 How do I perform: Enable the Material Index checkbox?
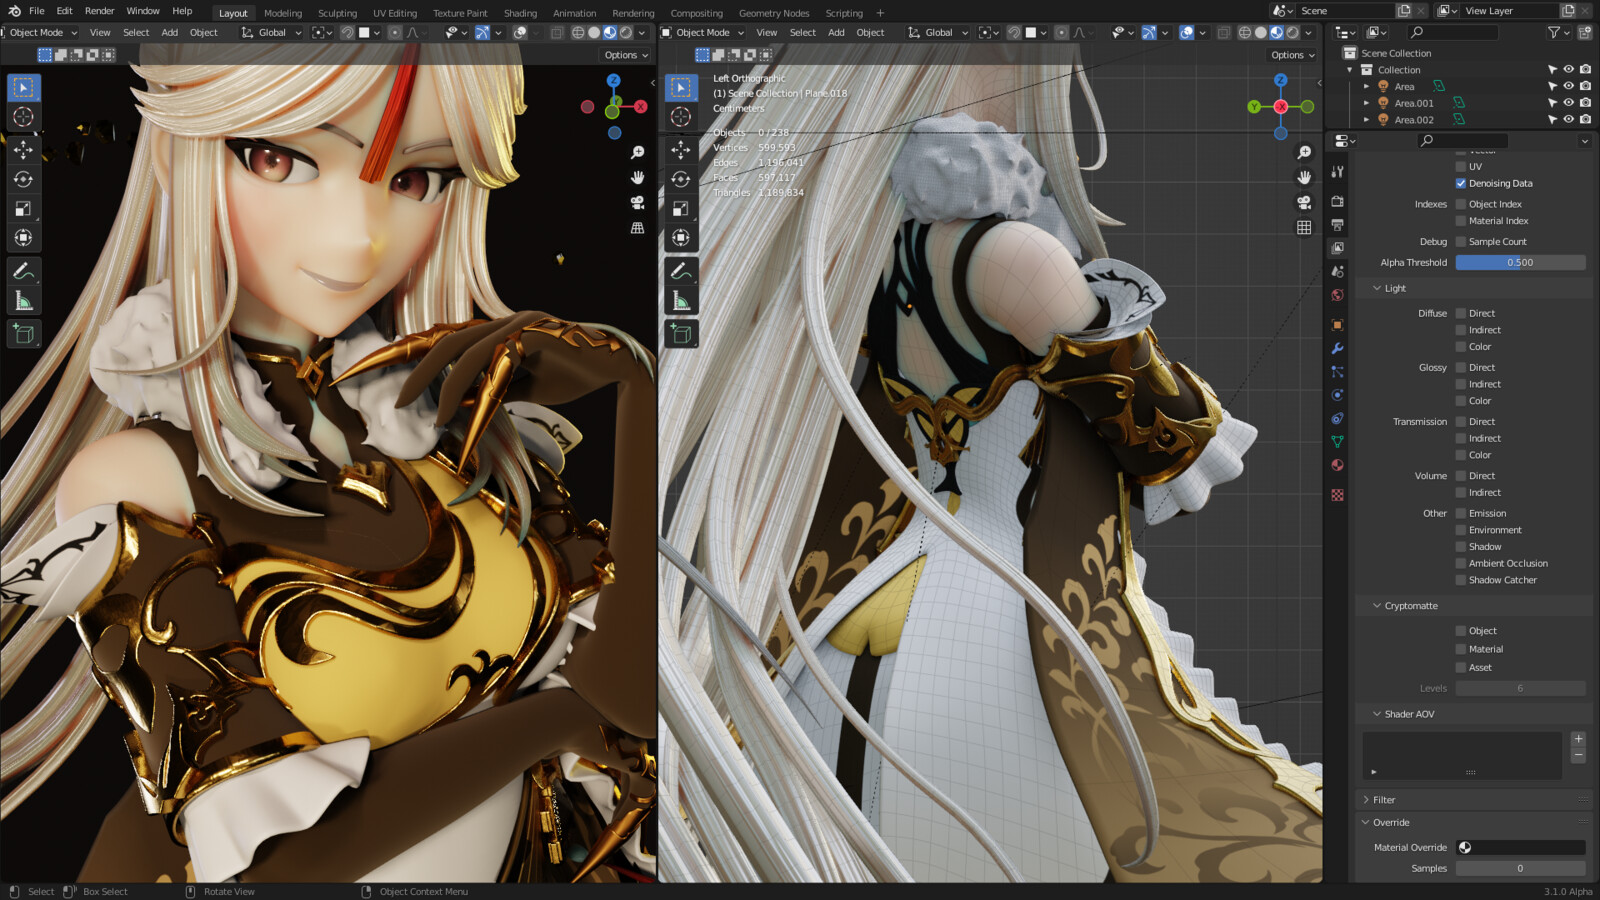[x=1461, y=221]
